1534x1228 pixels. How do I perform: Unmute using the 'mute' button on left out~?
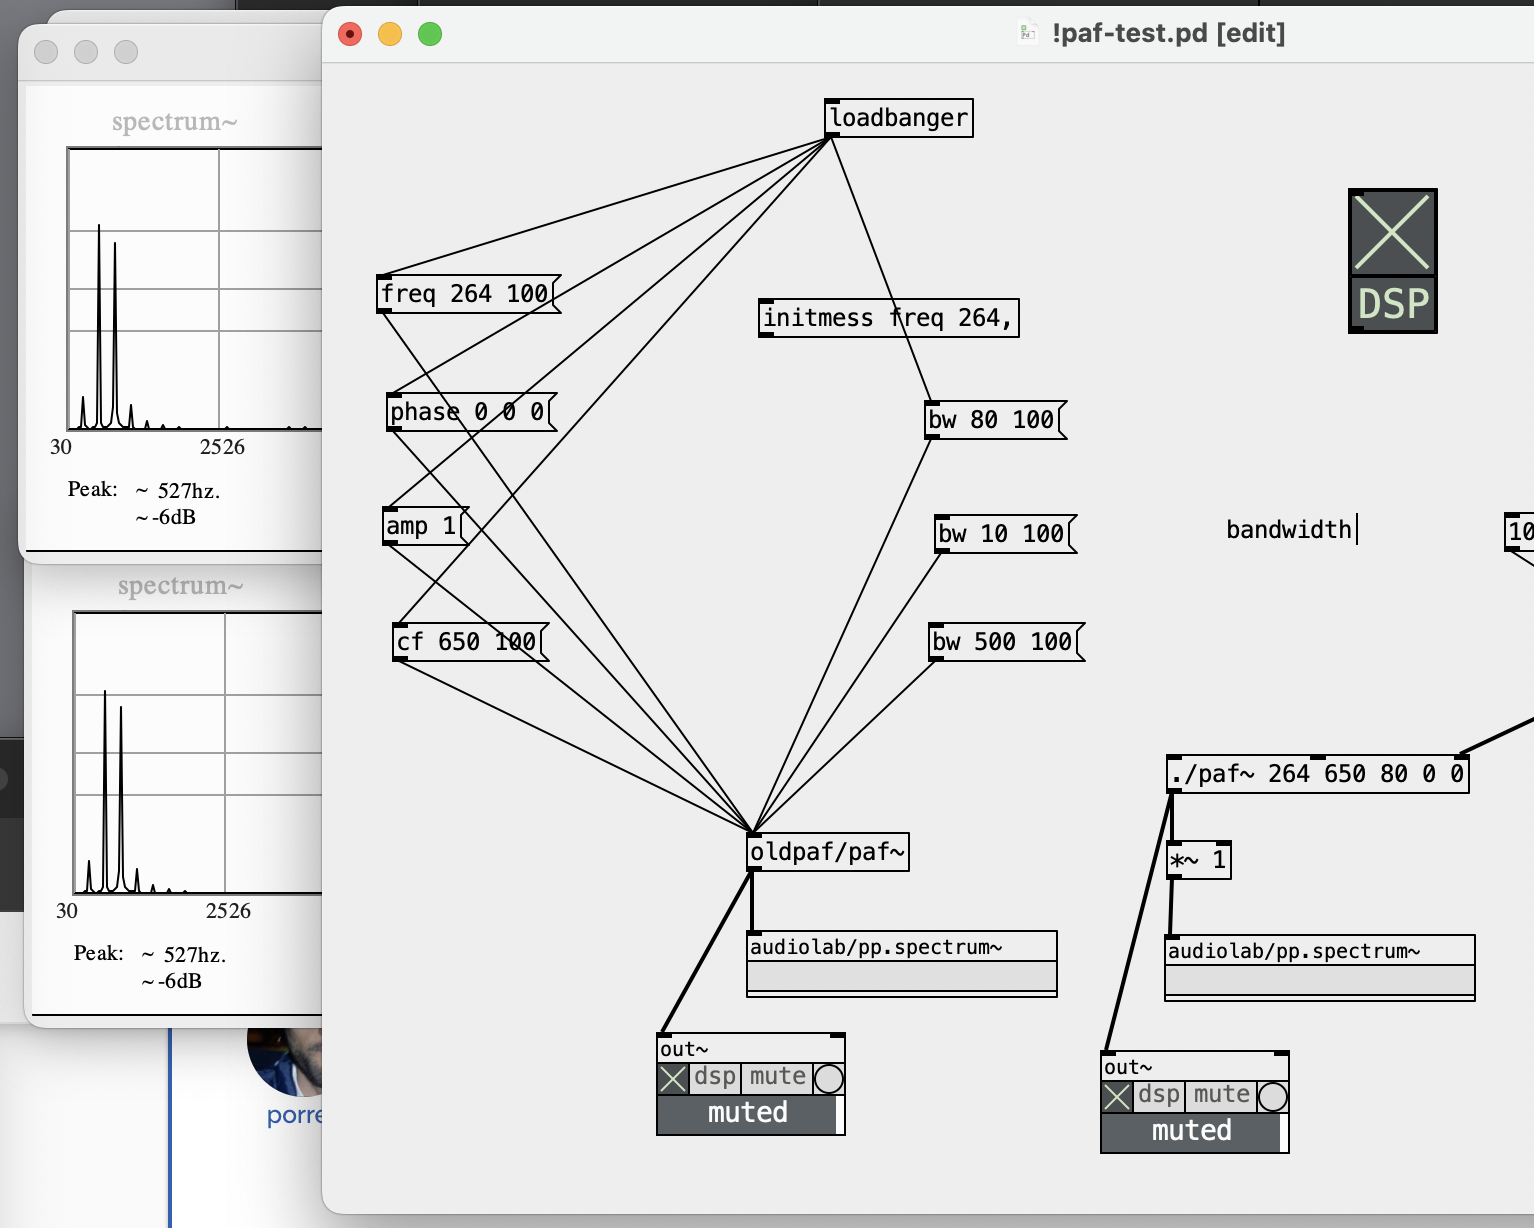(x=776, y=1077)
